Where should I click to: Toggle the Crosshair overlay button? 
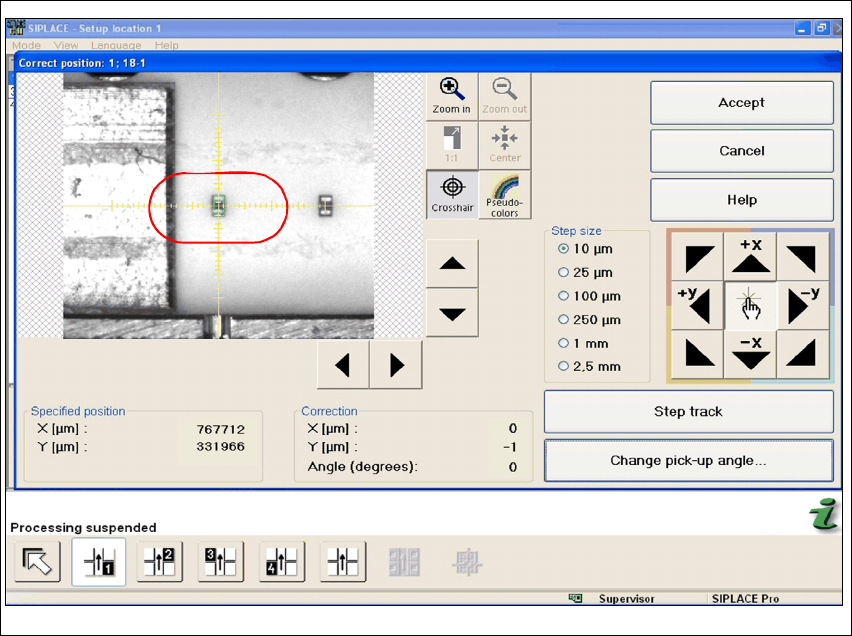coord(452,194)
